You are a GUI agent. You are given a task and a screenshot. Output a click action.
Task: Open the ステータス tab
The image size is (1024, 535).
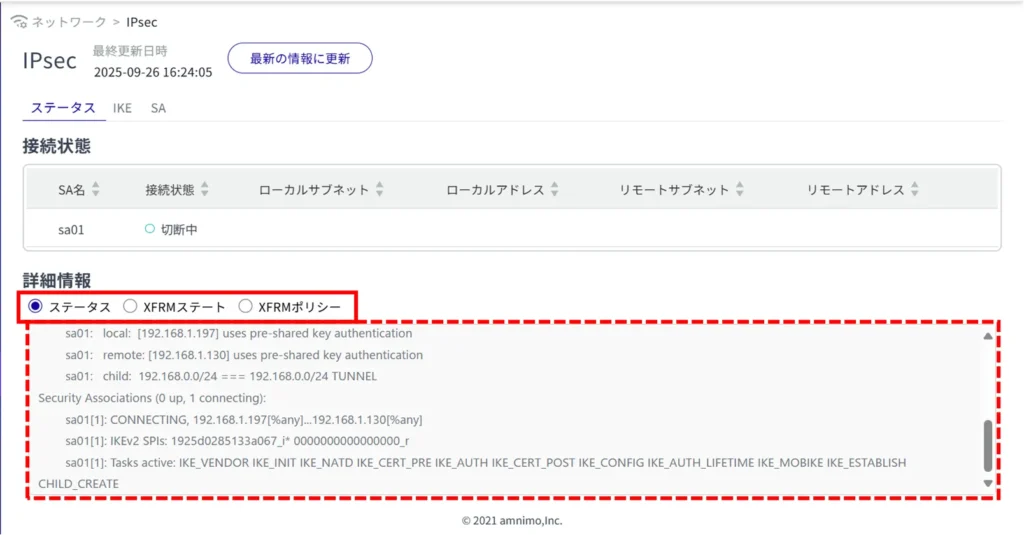click(63, 108)
